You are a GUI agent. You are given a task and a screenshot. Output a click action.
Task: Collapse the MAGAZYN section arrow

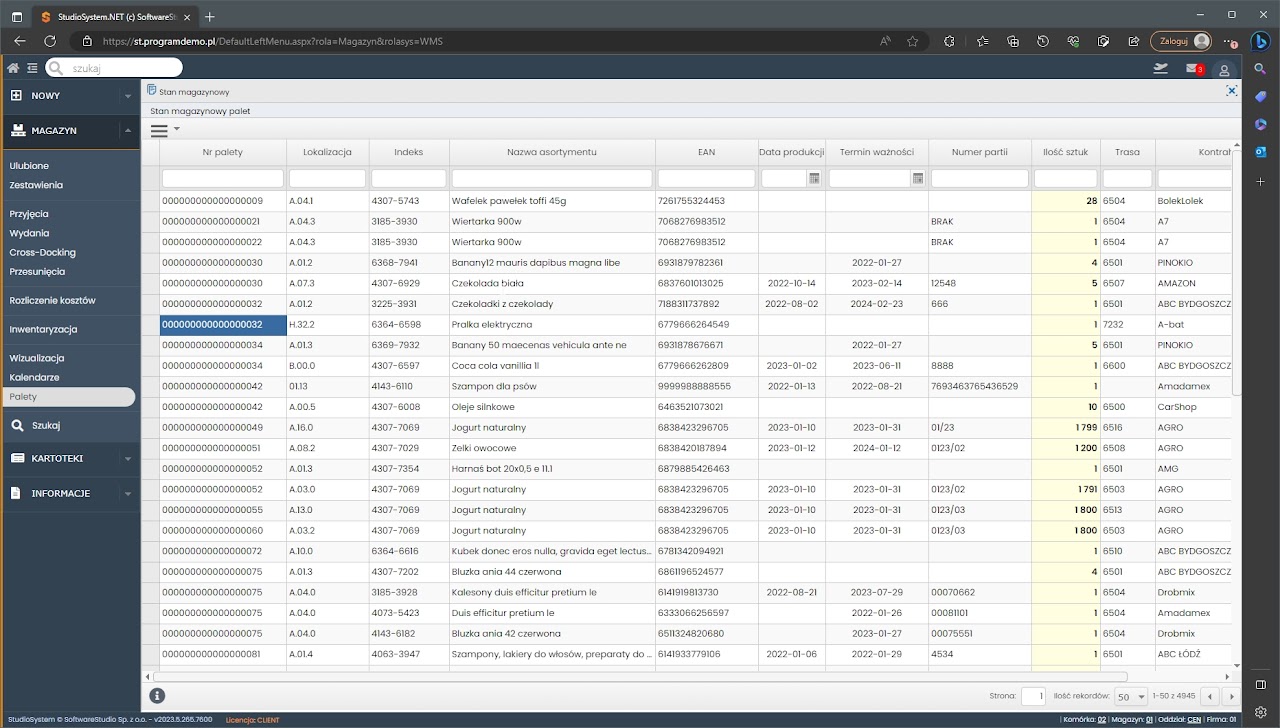click(x=127, y=131)
